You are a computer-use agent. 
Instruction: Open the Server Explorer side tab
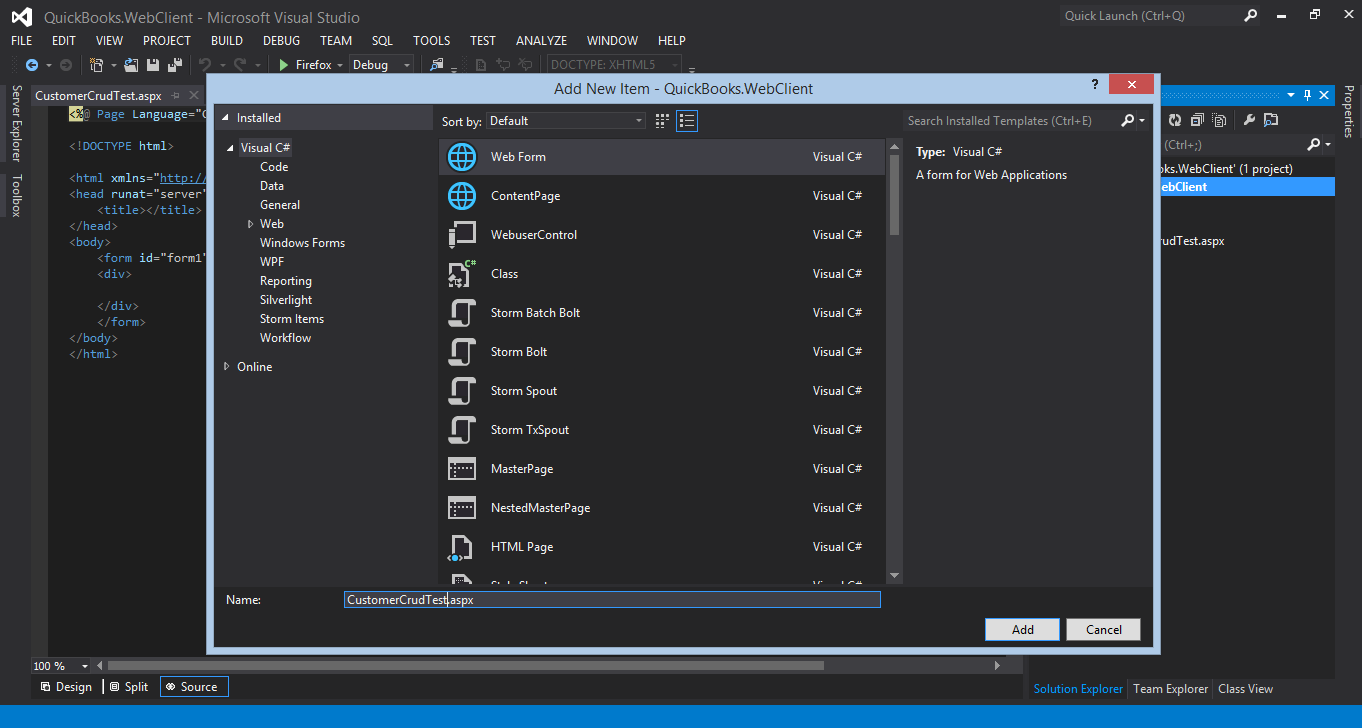[16, 123]
